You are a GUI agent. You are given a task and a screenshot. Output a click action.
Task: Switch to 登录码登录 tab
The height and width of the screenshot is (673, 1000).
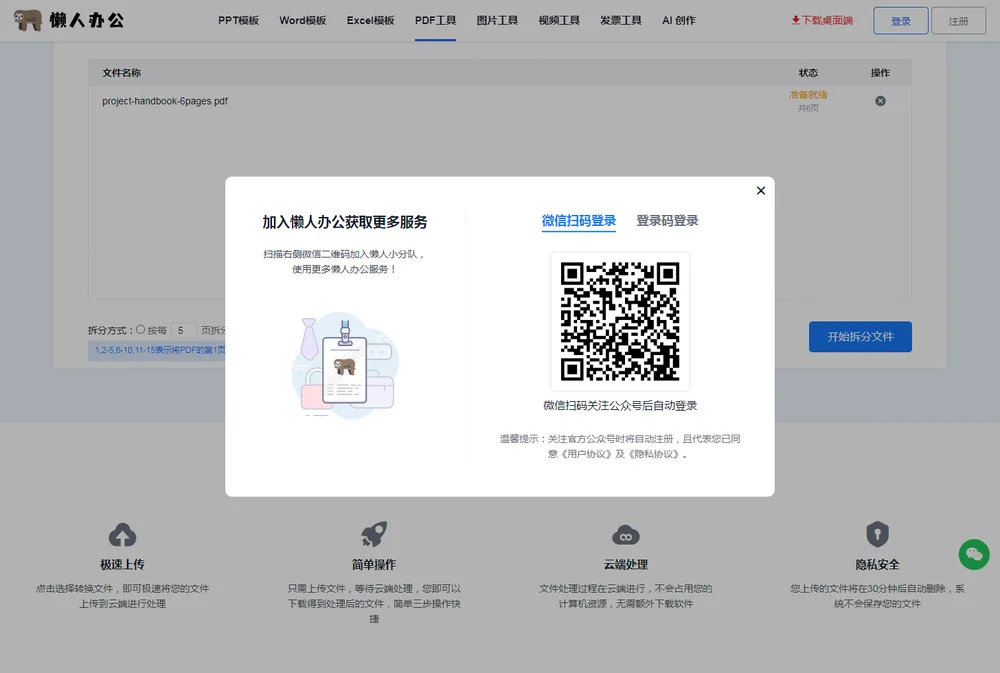(x=667, y=221)
